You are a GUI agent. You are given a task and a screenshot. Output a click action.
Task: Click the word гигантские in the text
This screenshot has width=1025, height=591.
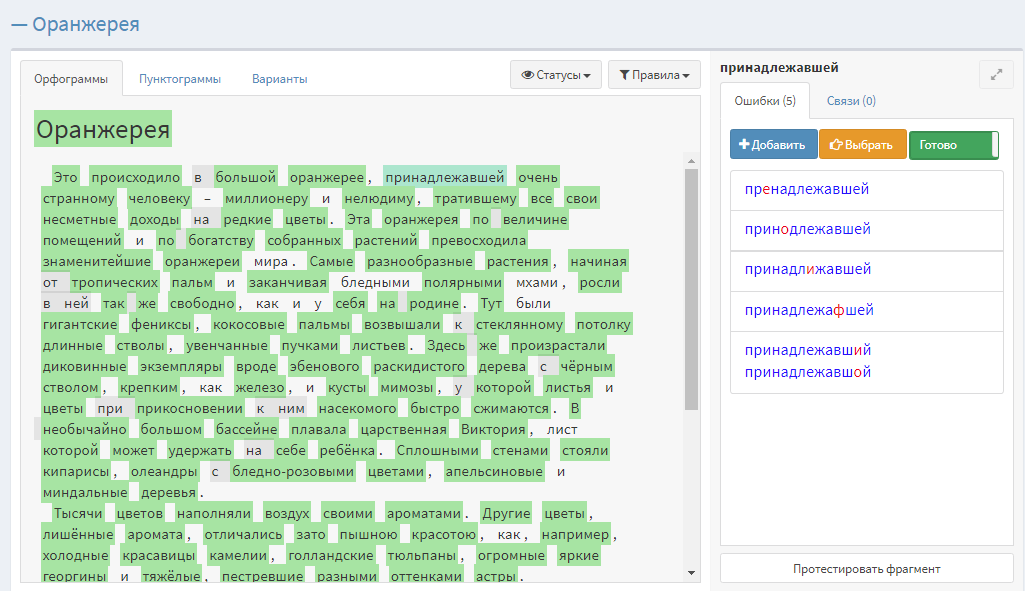pos(80,324)
